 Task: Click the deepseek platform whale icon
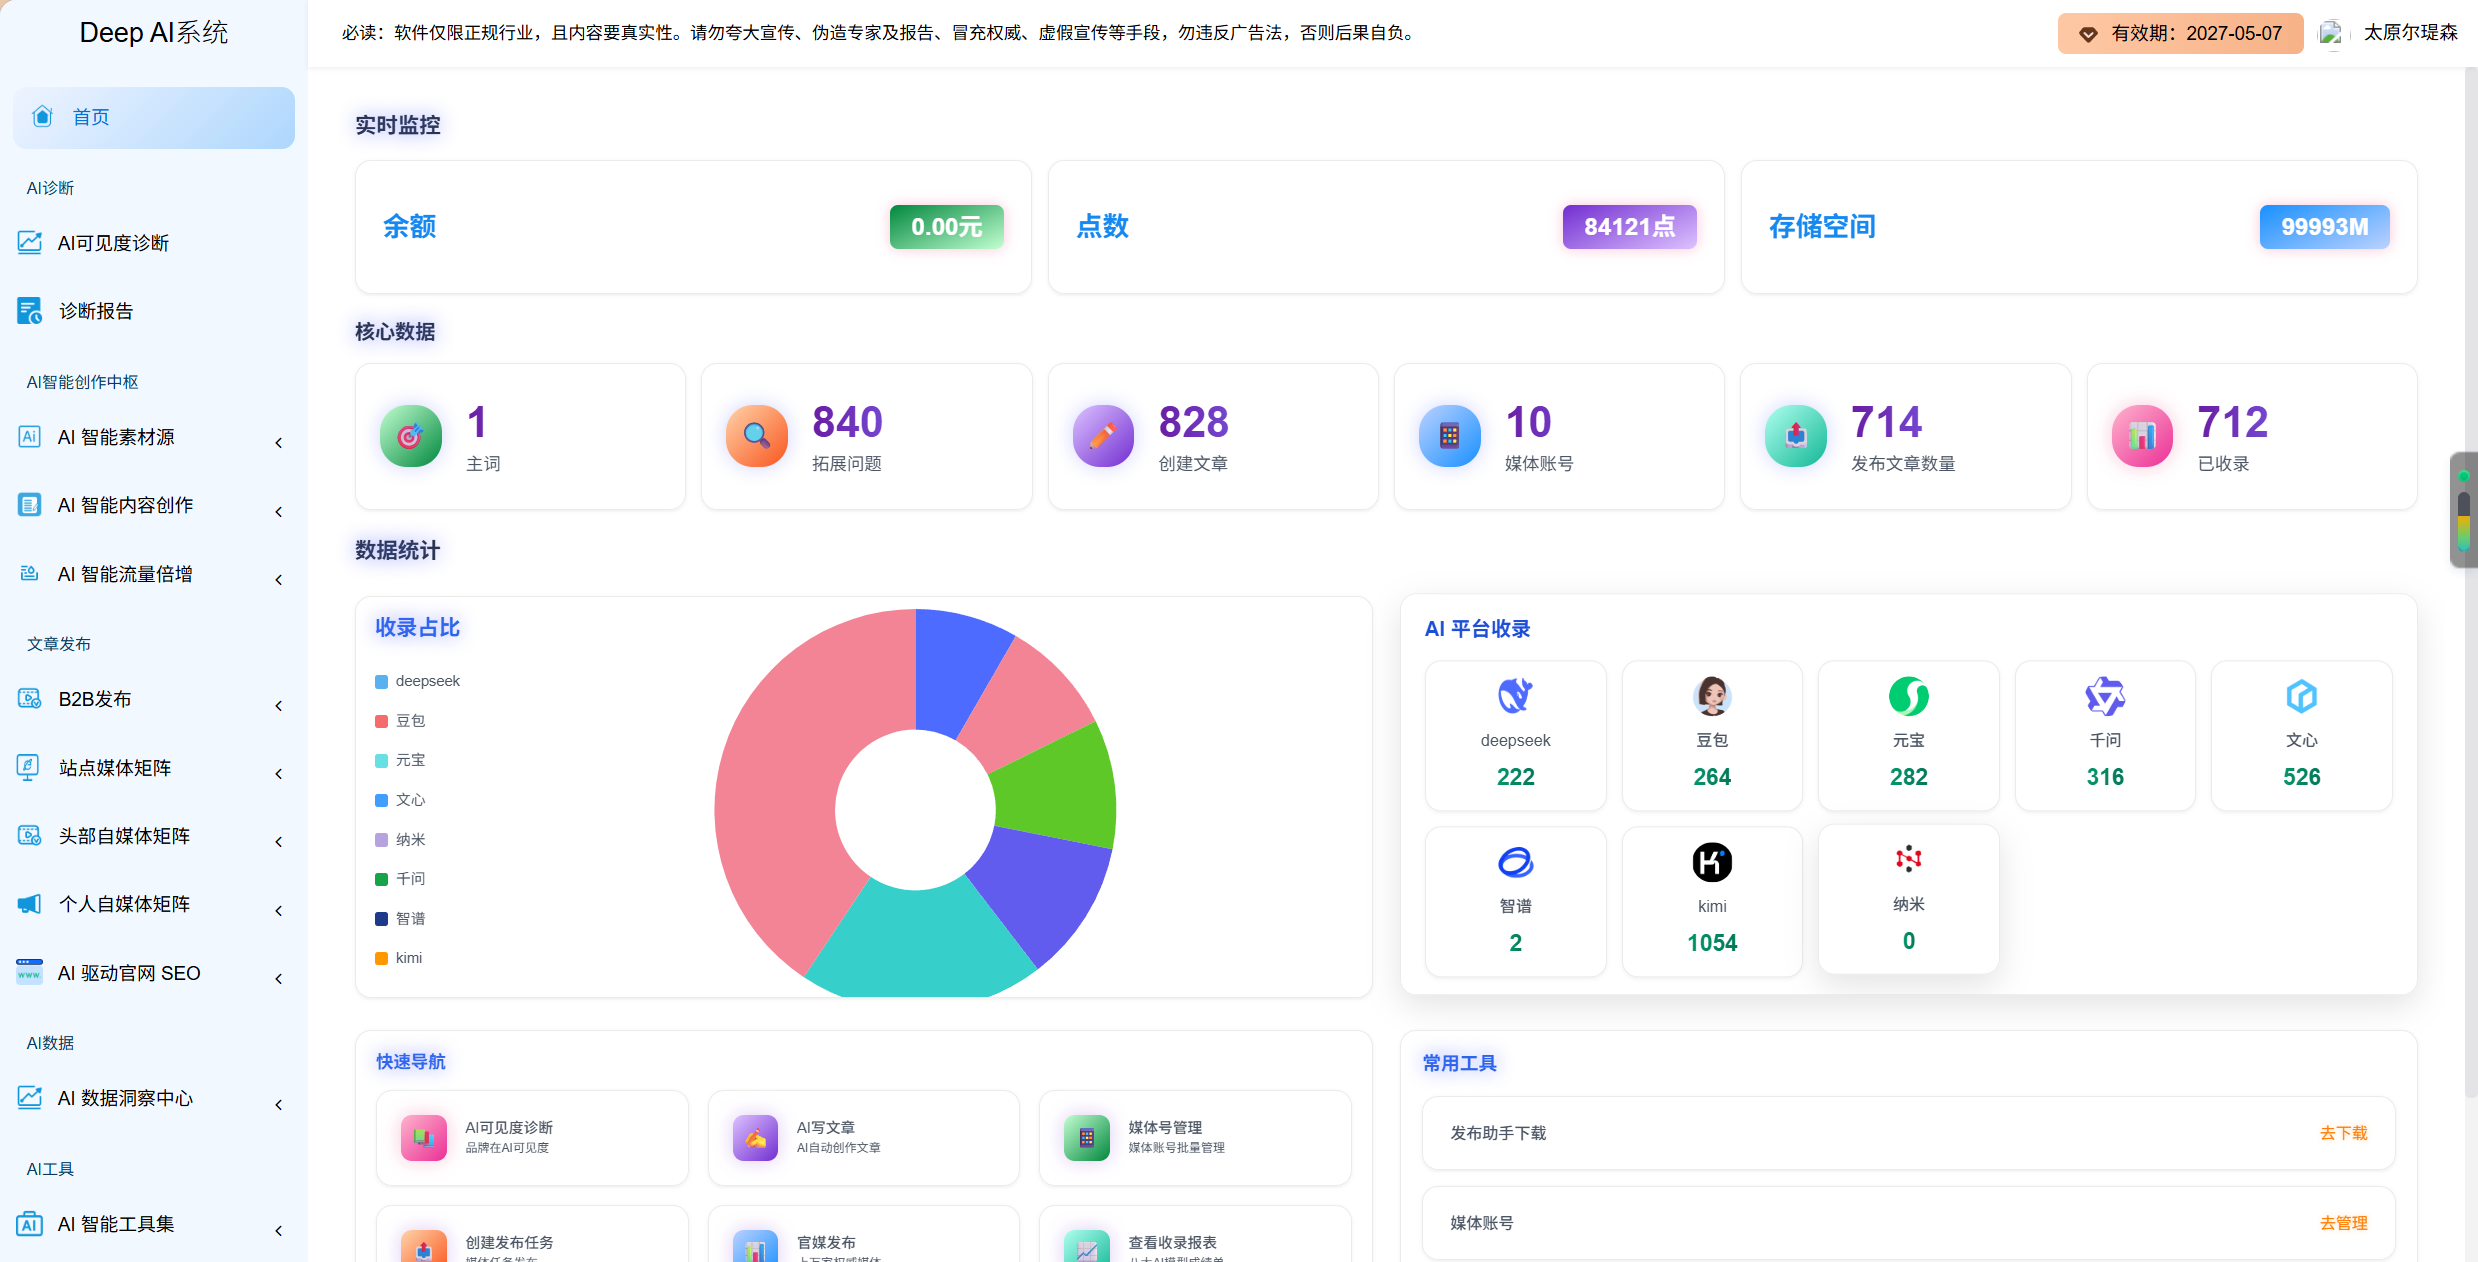coord(1515,696)
